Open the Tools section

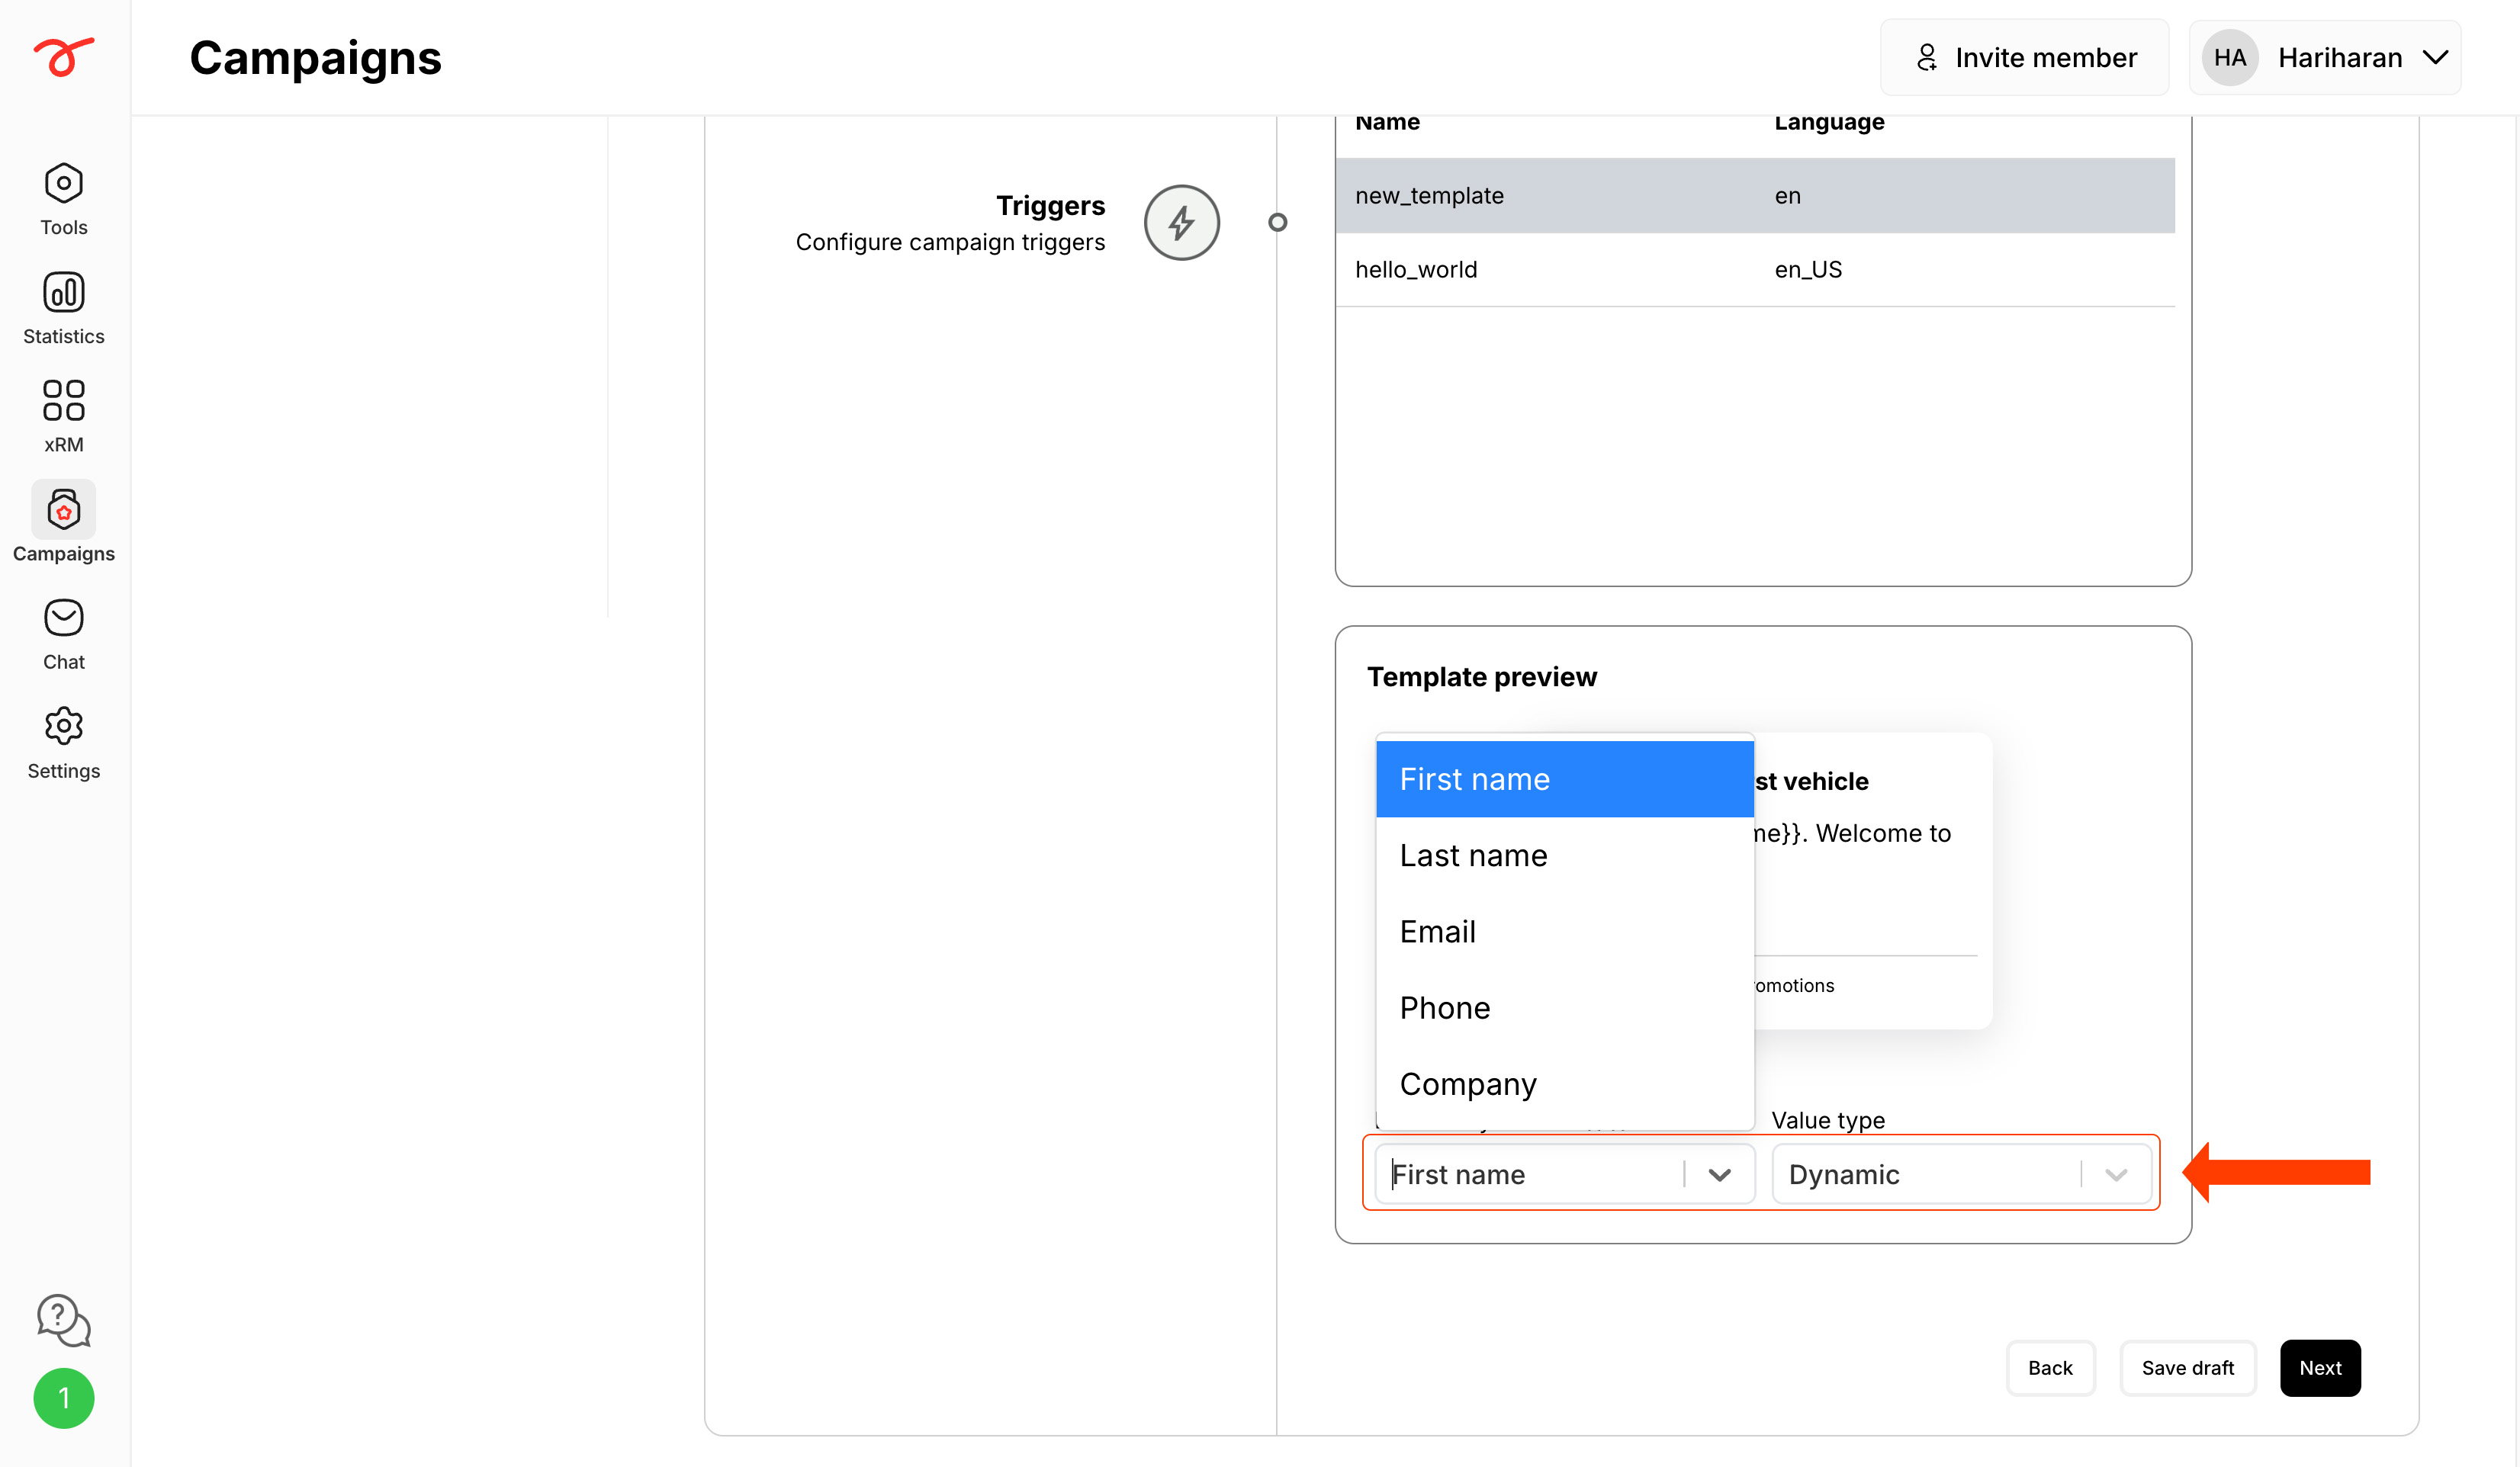(63, 199)
